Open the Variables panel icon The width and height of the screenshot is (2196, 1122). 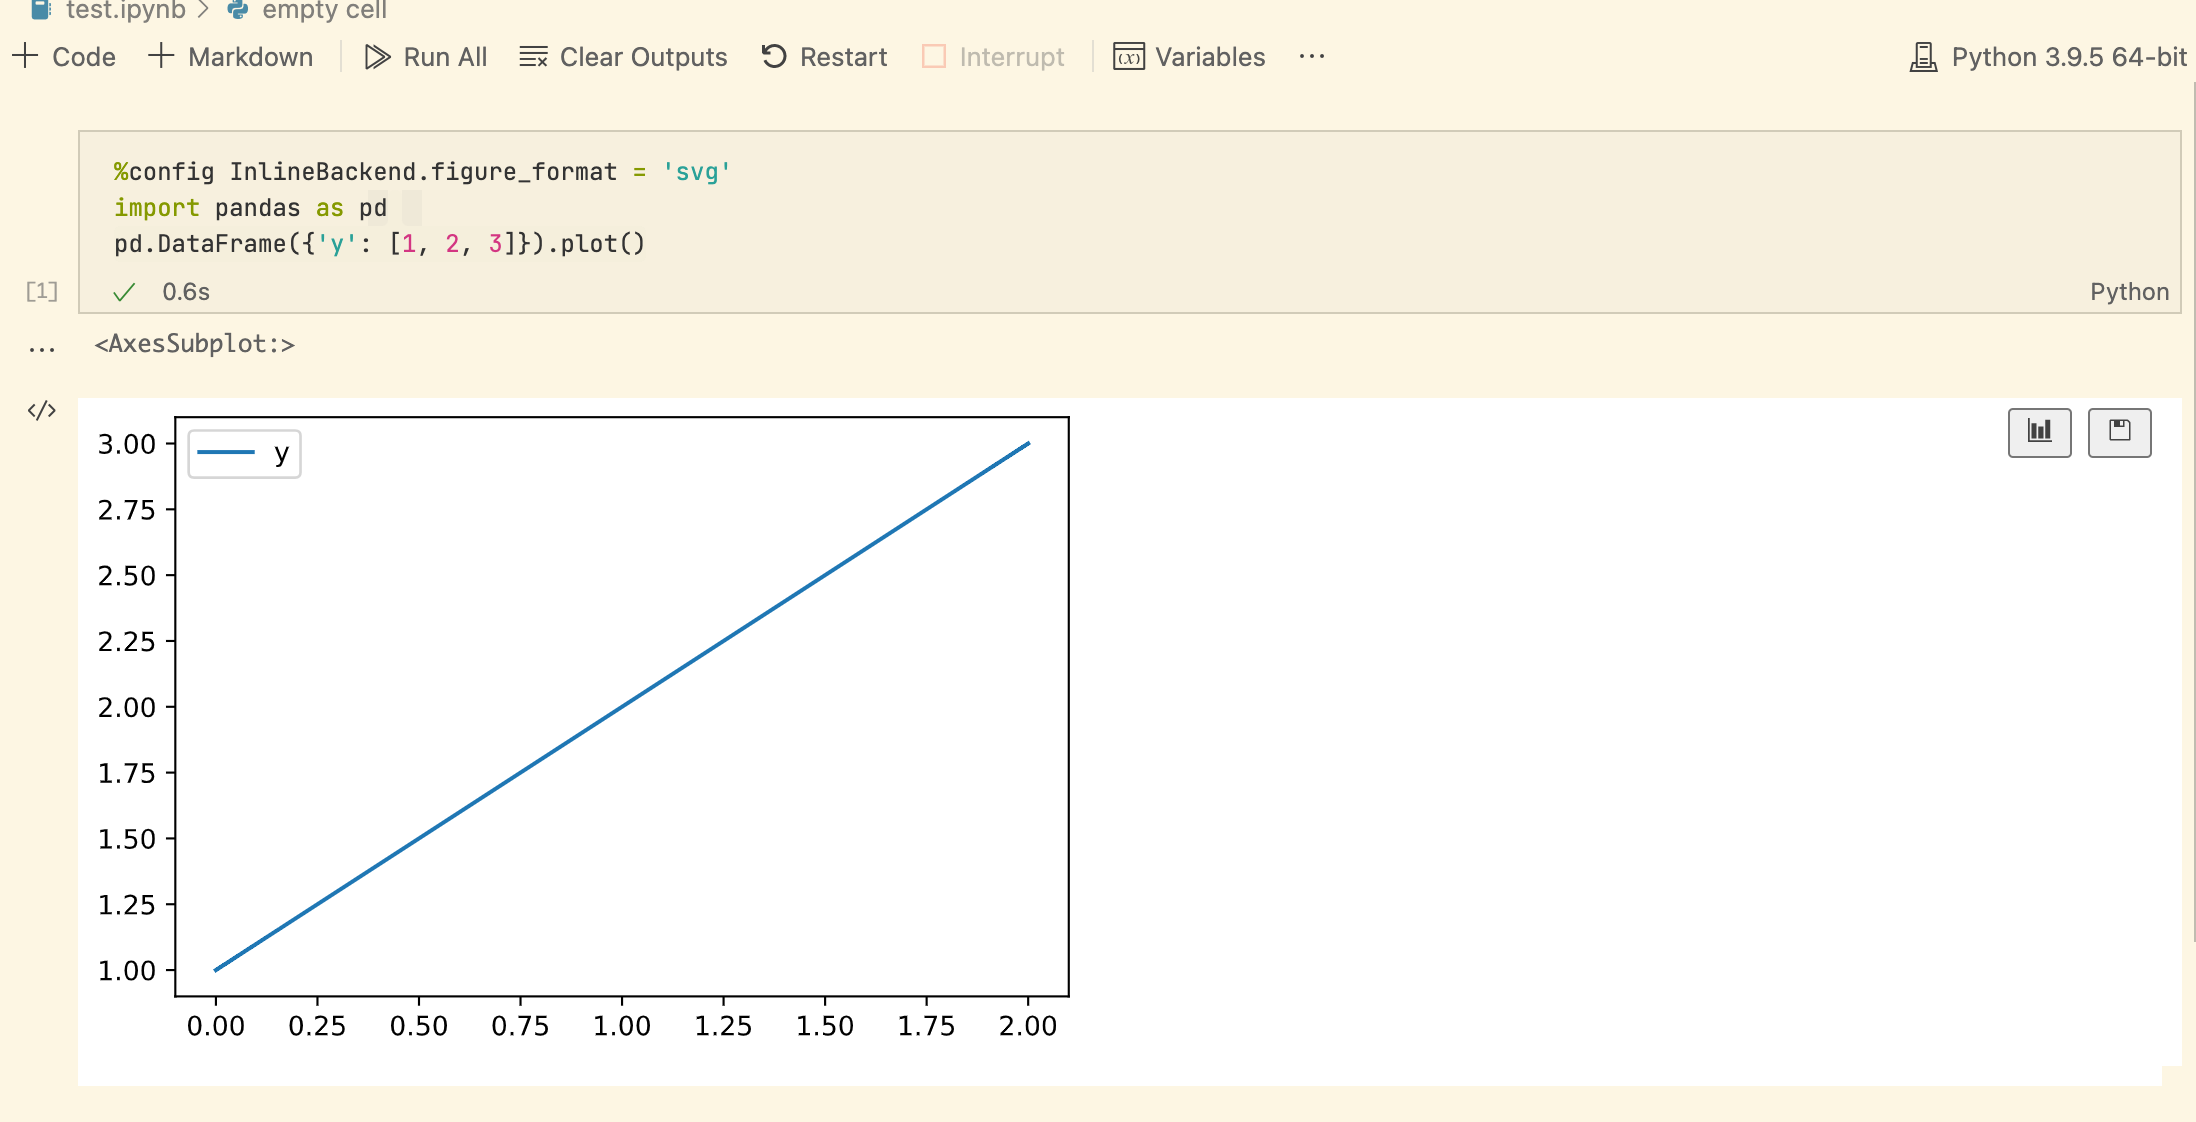pyautogui.click(x=1129, y=57)
